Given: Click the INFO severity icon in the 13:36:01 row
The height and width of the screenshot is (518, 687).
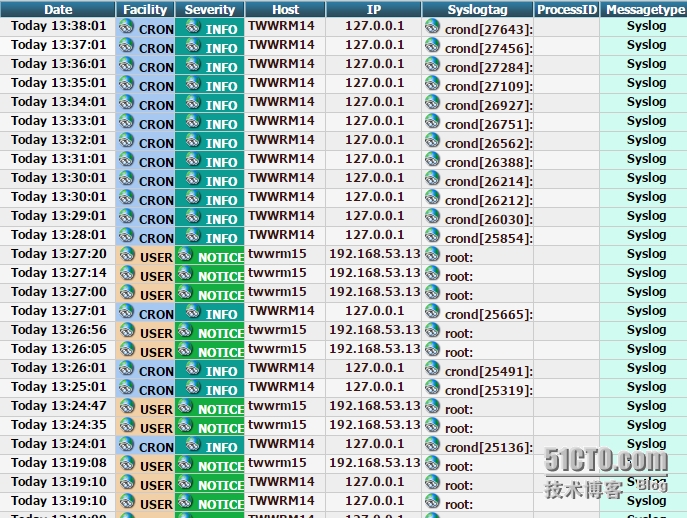Looking at the screenshot, I should pyautogui.click(x=192, y=65).
